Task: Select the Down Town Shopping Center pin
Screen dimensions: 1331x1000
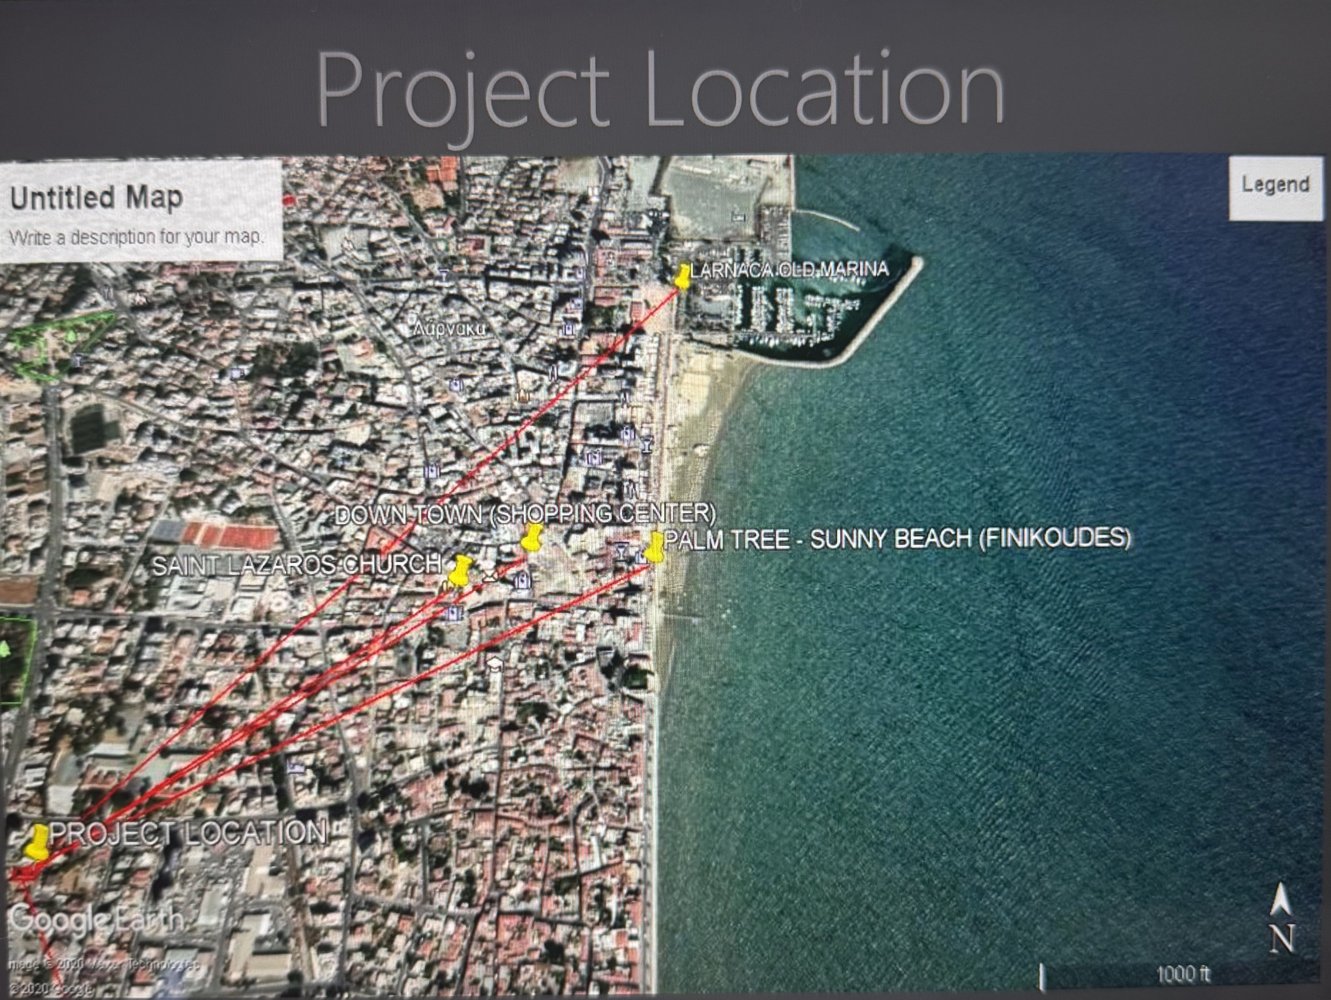Action: point(532,538)
